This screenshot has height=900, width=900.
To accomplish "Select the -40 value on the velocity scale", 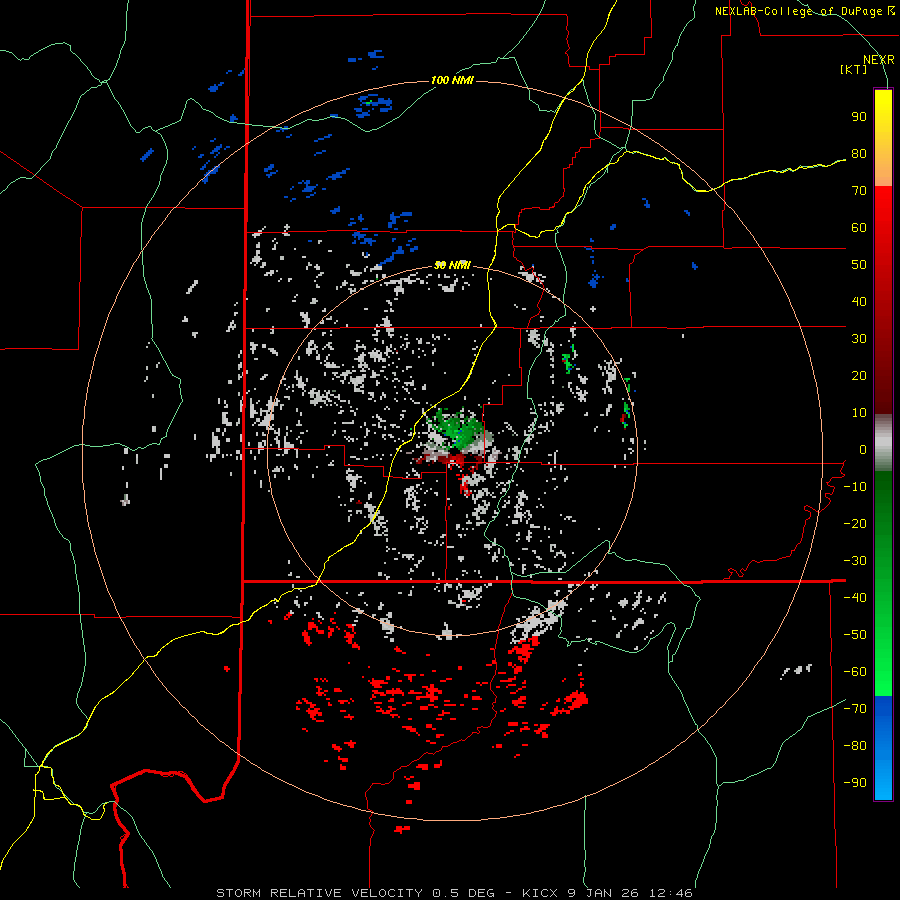I will point(855,598).
